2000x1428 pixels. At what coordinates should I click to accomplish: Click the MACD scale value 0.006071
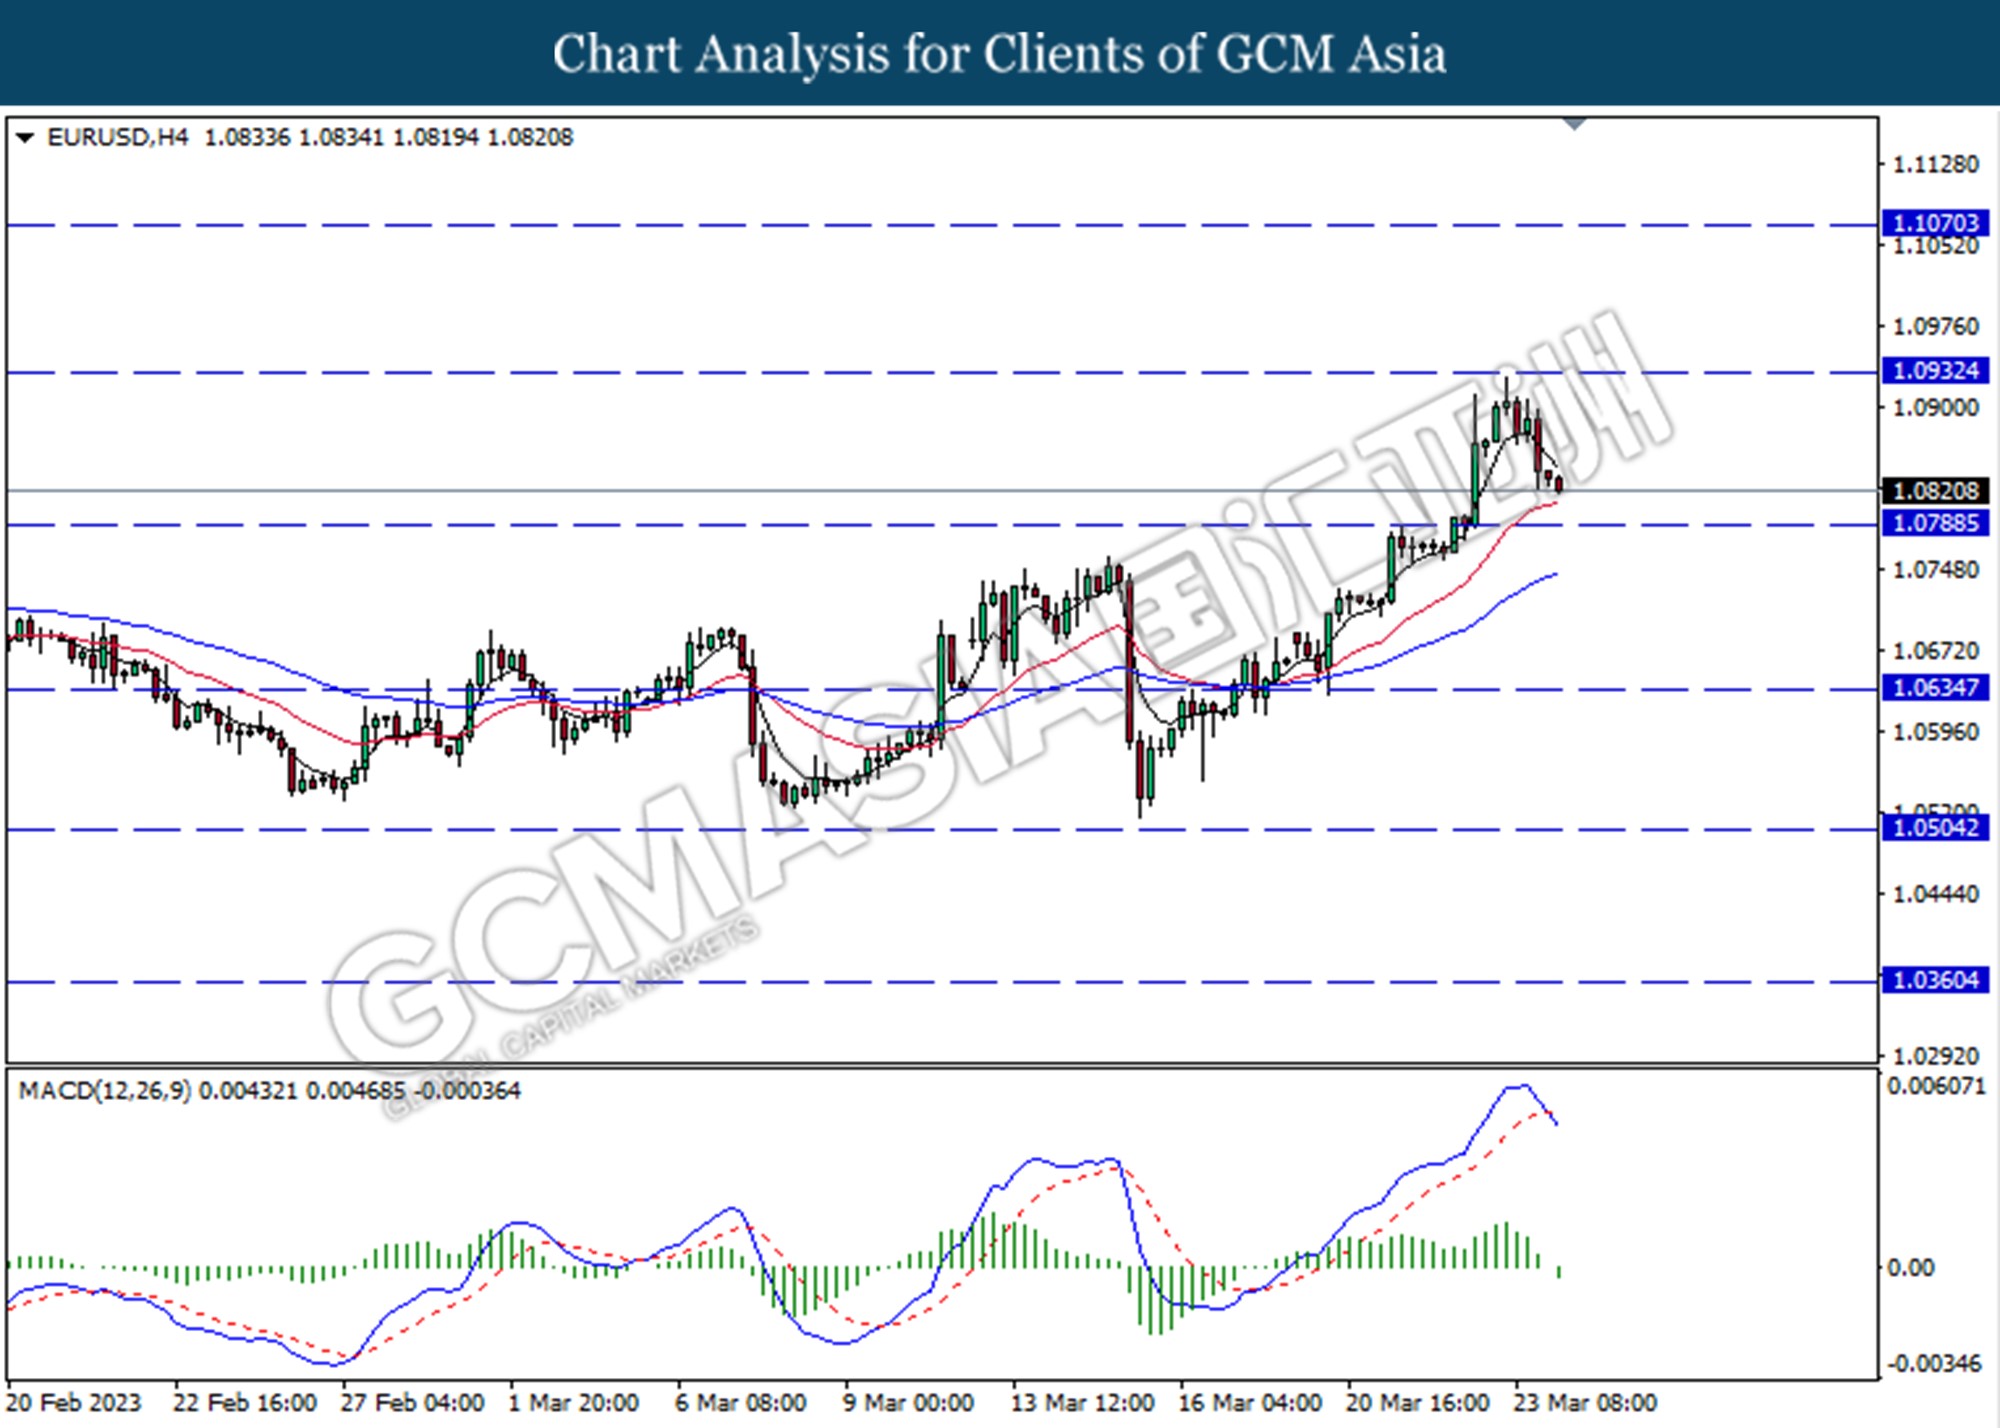pyautogui.click(x=1936, y=1086)
